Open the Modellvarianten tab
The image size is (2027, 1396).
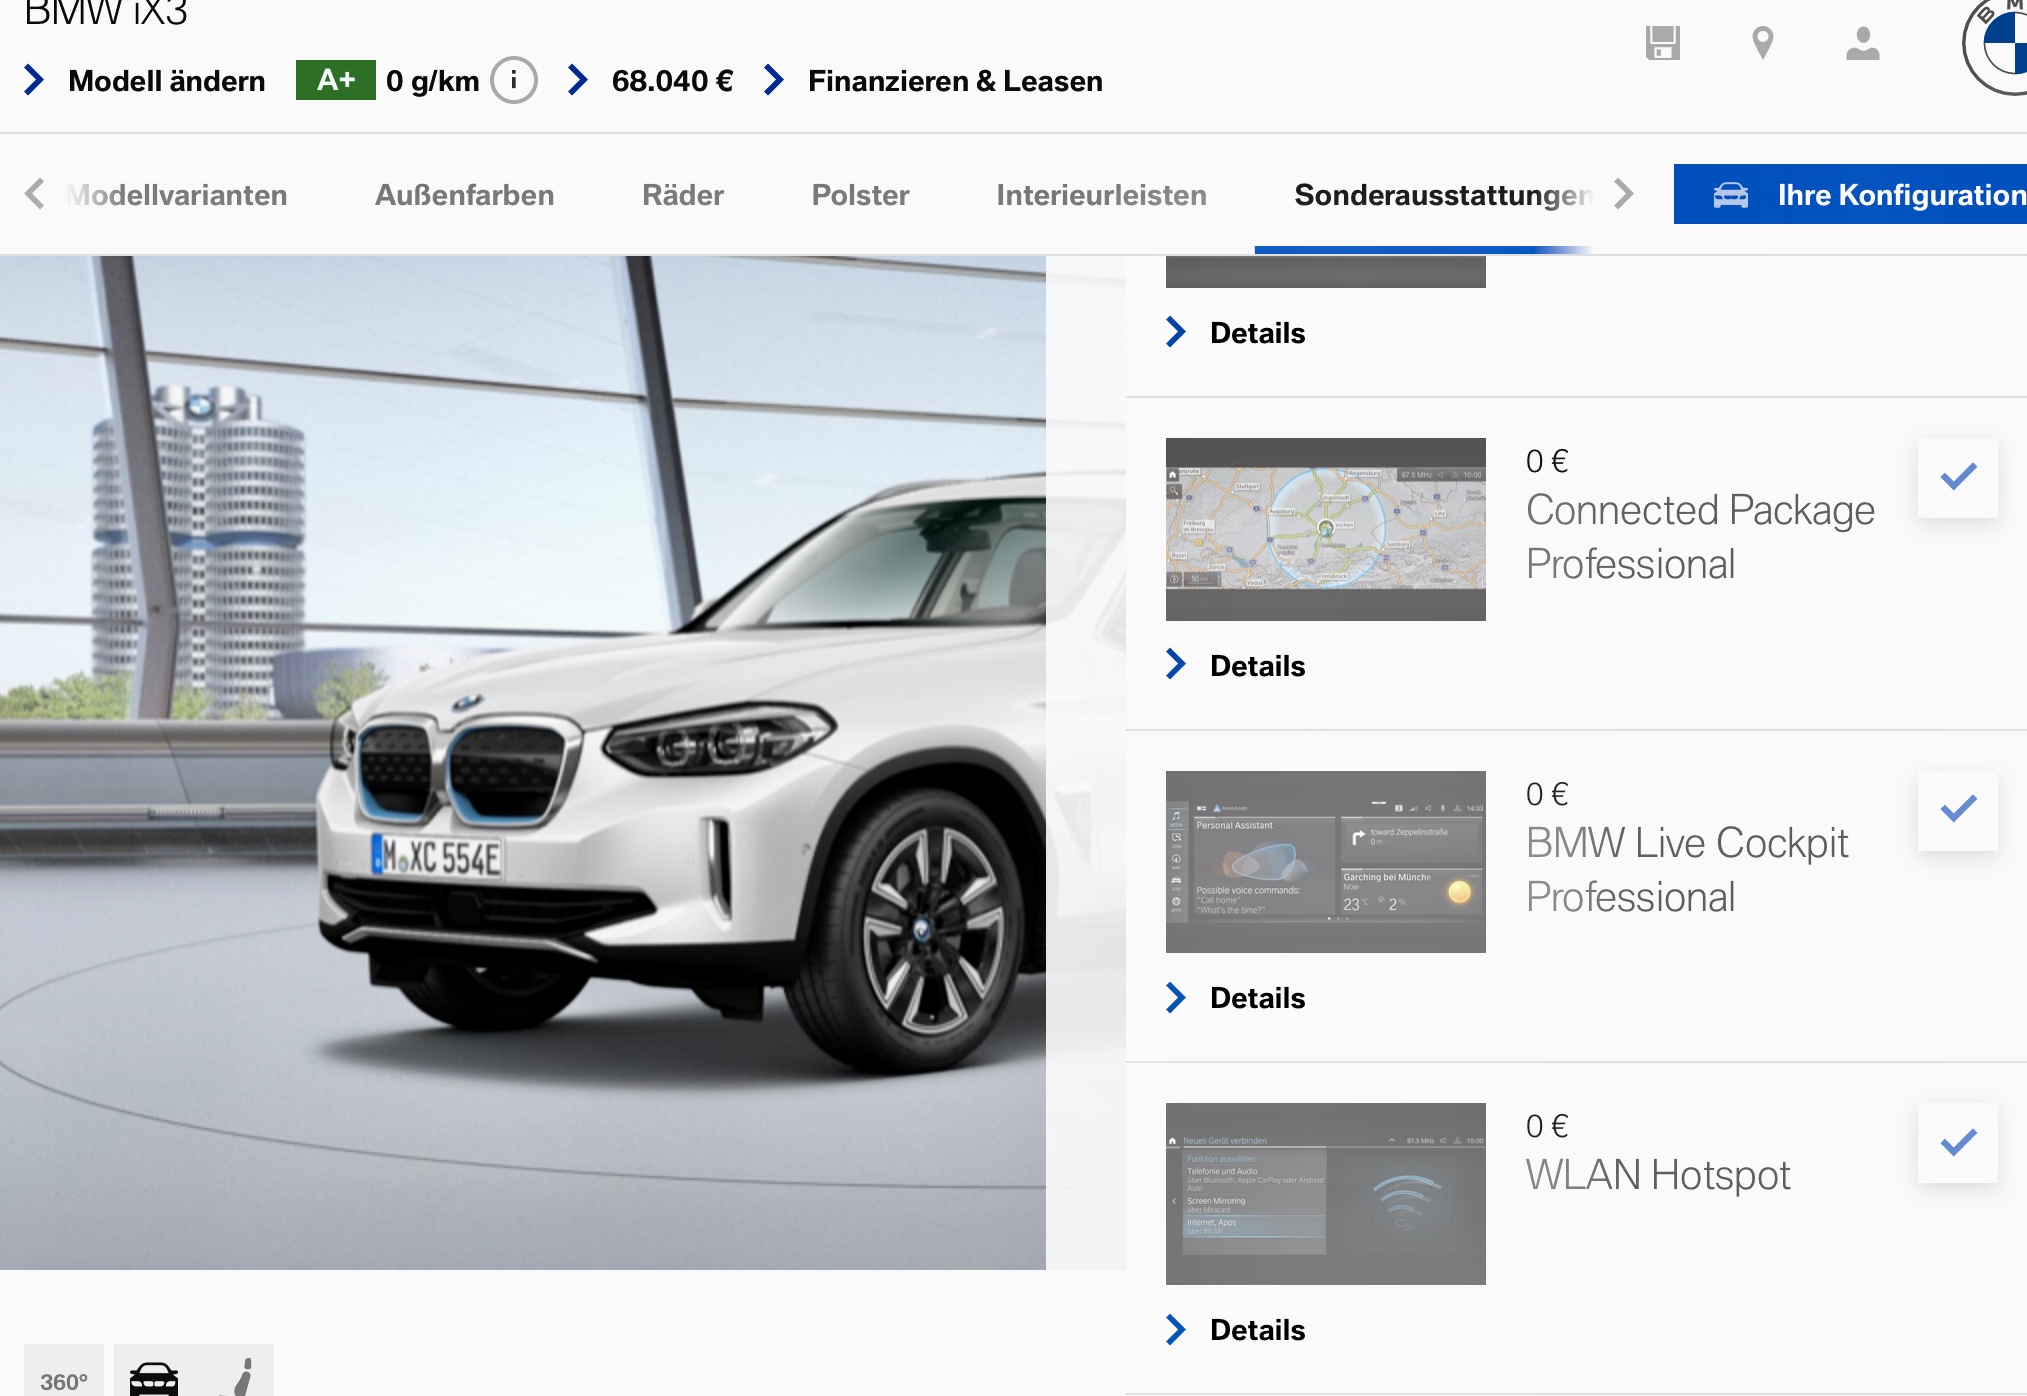(x=177, y=194)
